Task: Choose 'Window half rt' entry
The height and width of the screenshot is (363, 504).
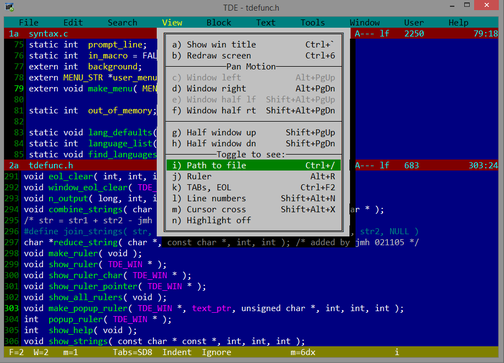Action: coord(253,111)
